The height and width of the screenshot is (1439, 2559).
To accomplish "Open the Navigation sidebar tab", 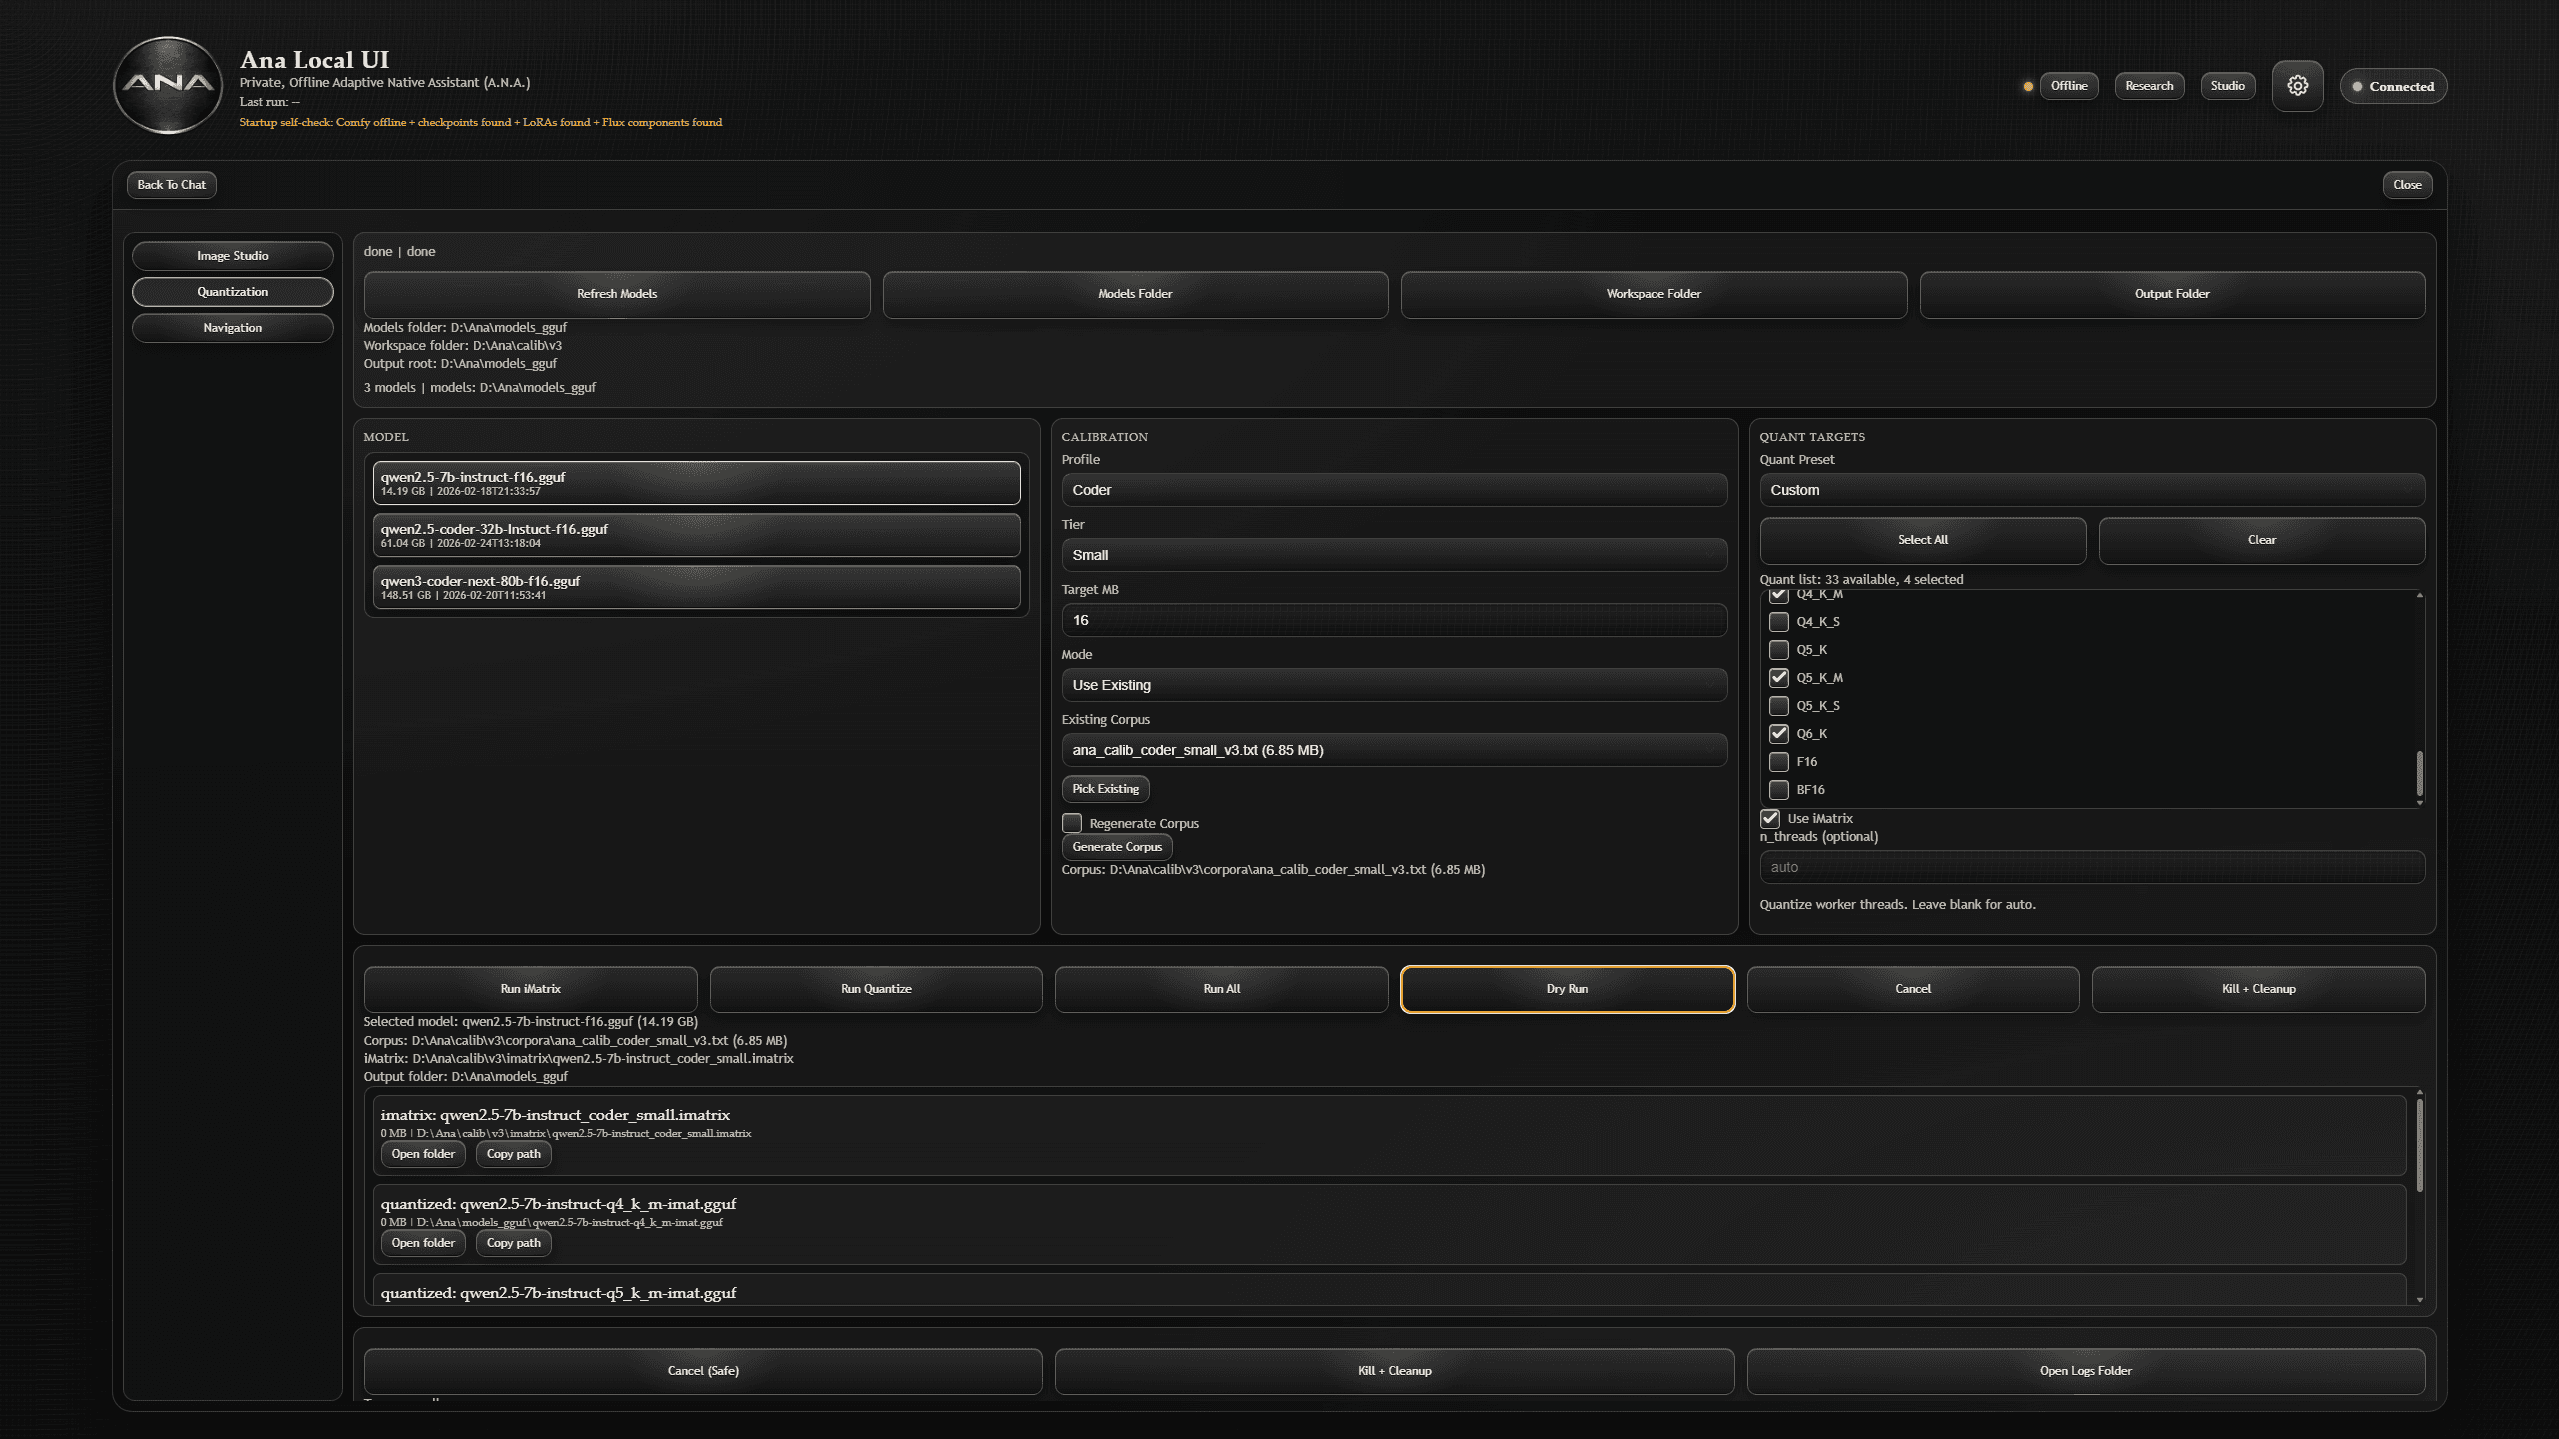I will click(x=232, y=328).
